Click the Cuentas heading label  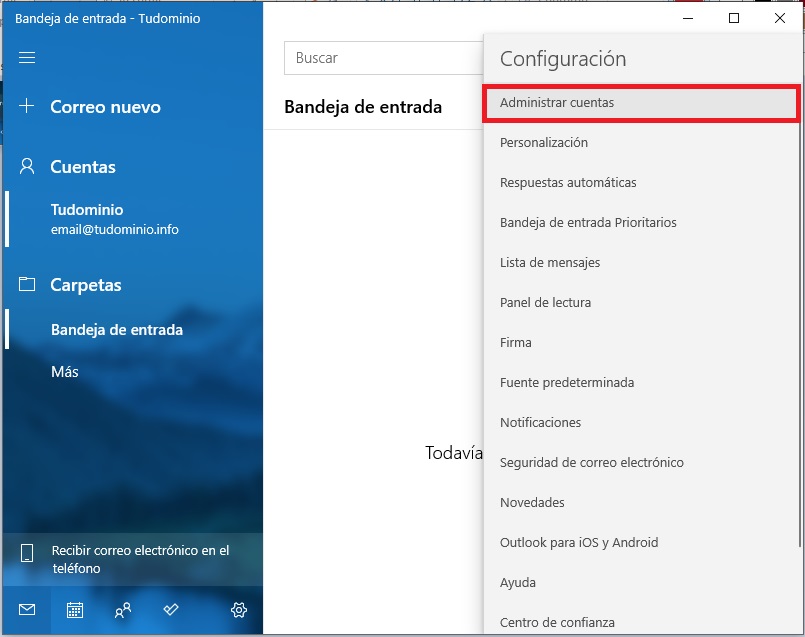tap(83, 167)
